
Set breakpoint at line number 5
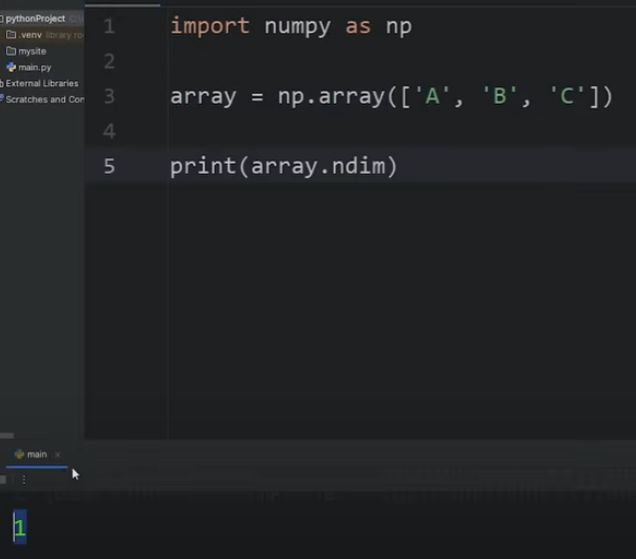point(109,166)
